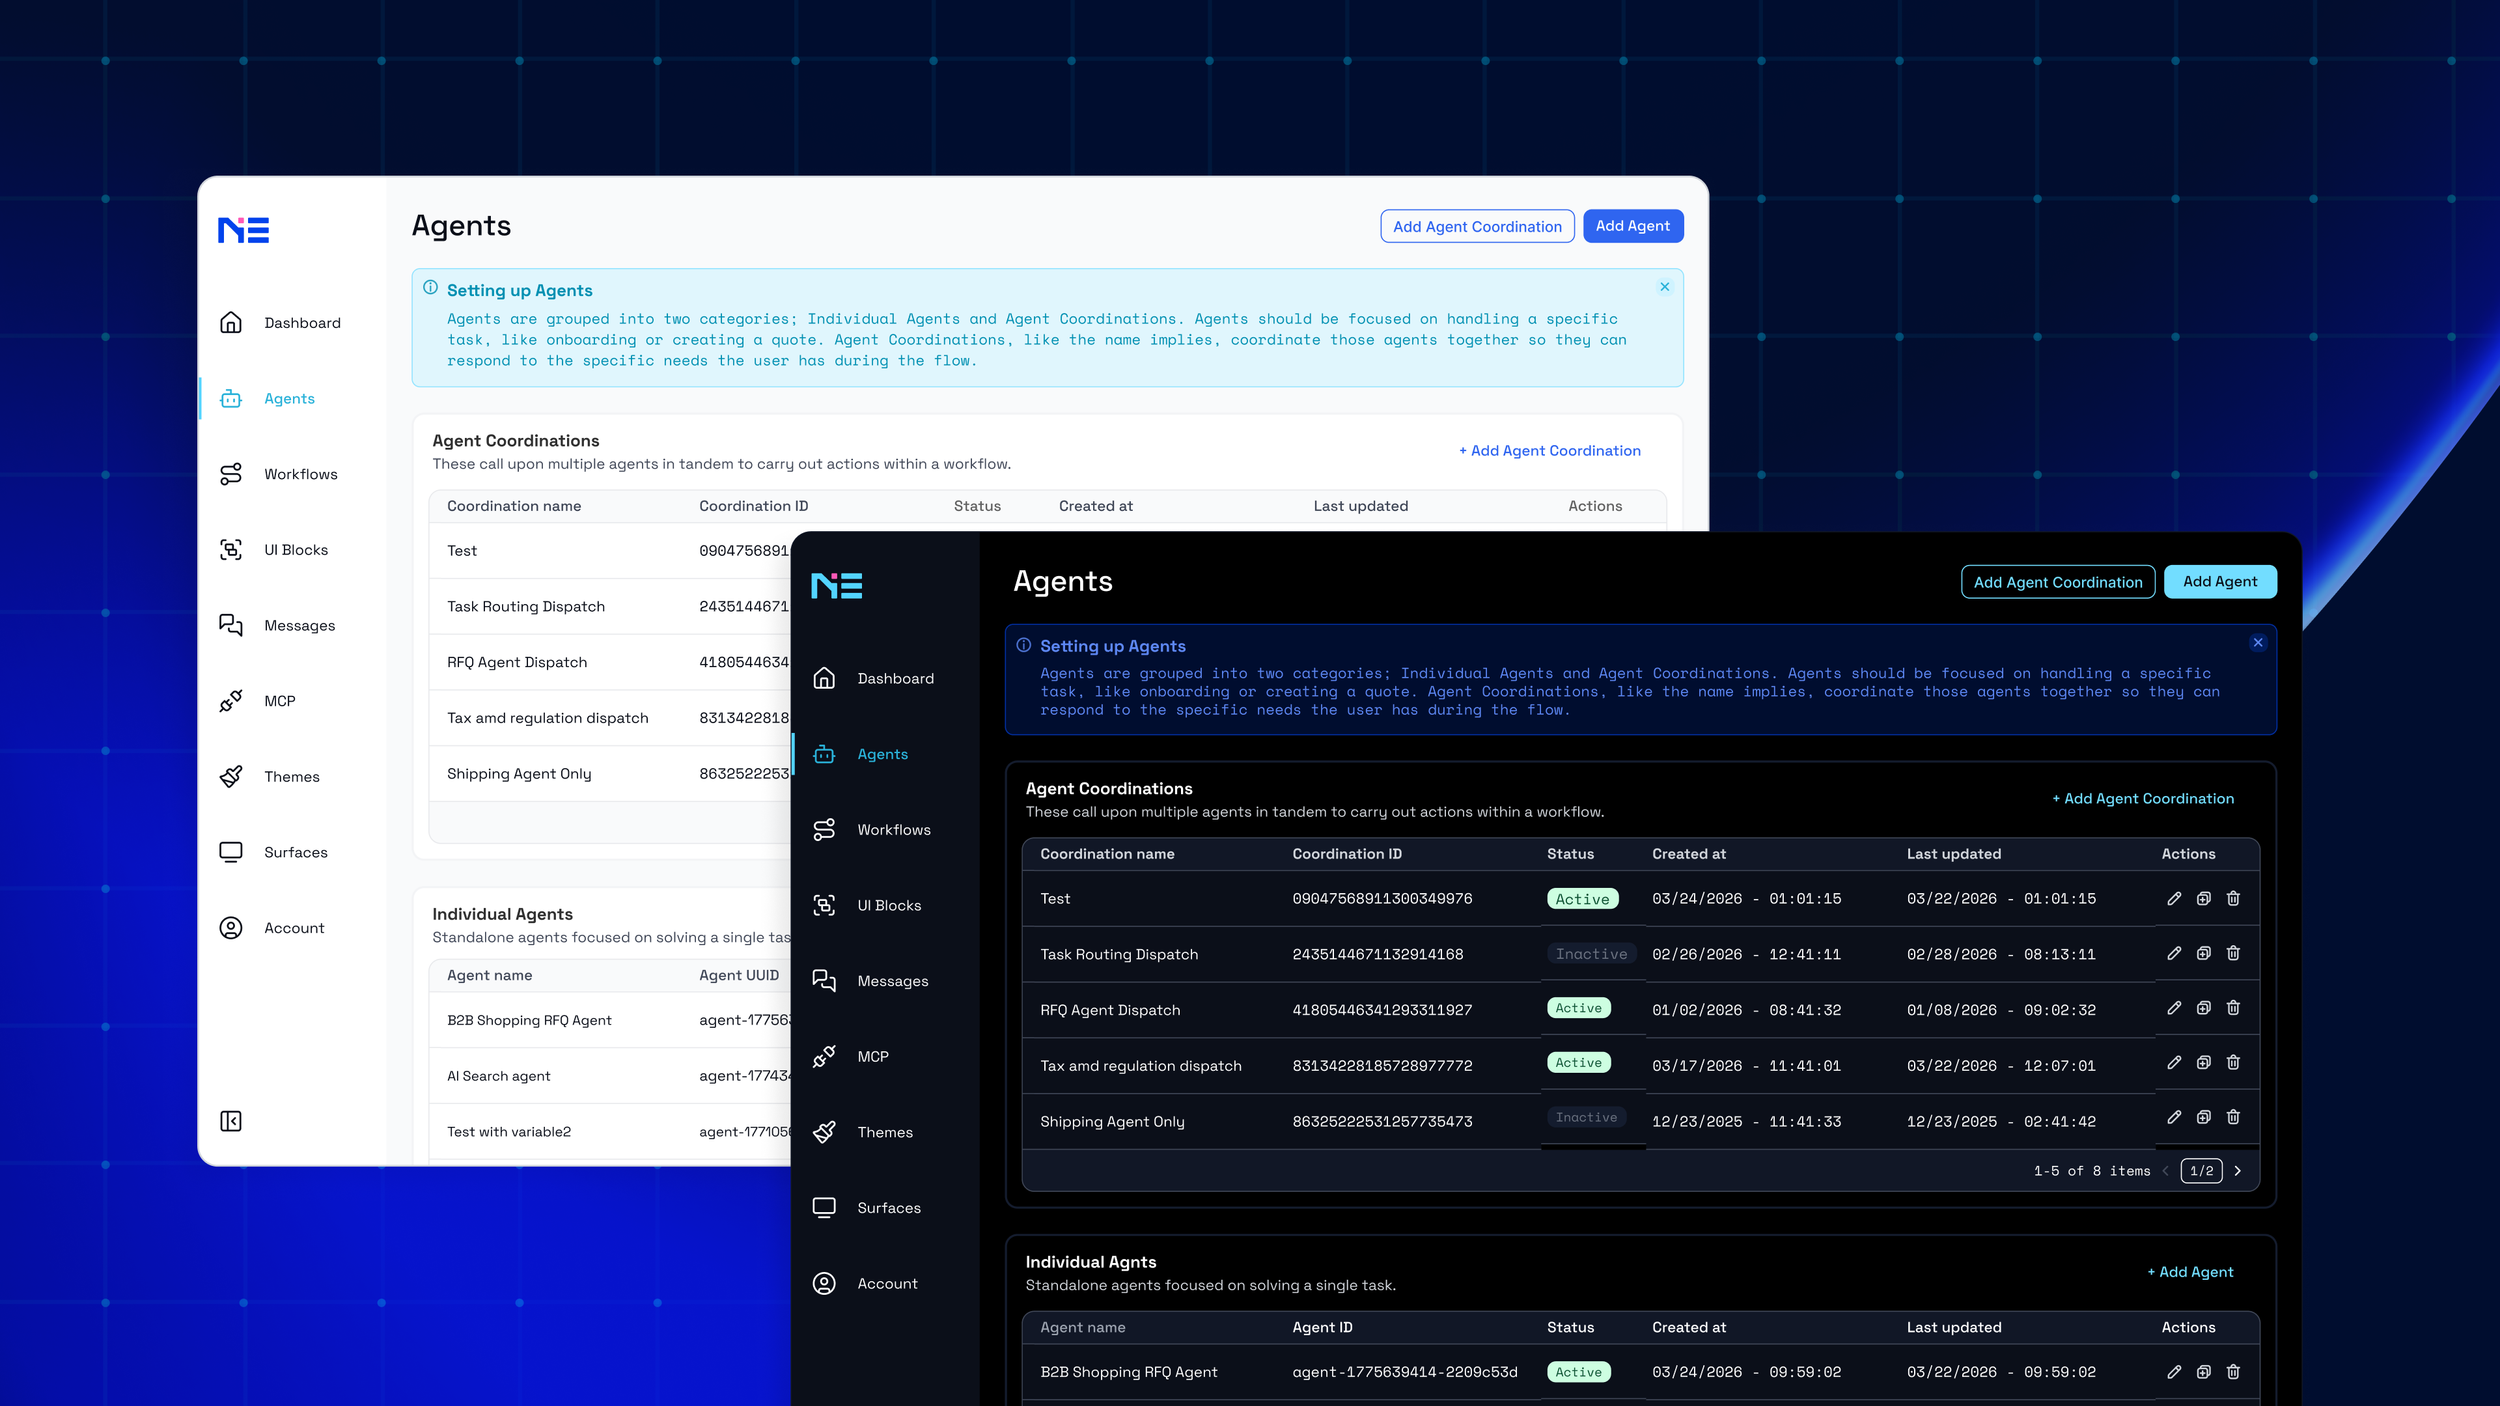The height and width of the screenshot is (1406, 2500).
Task: Delete the Test coordination in dark window
Action: point(2233,898)
